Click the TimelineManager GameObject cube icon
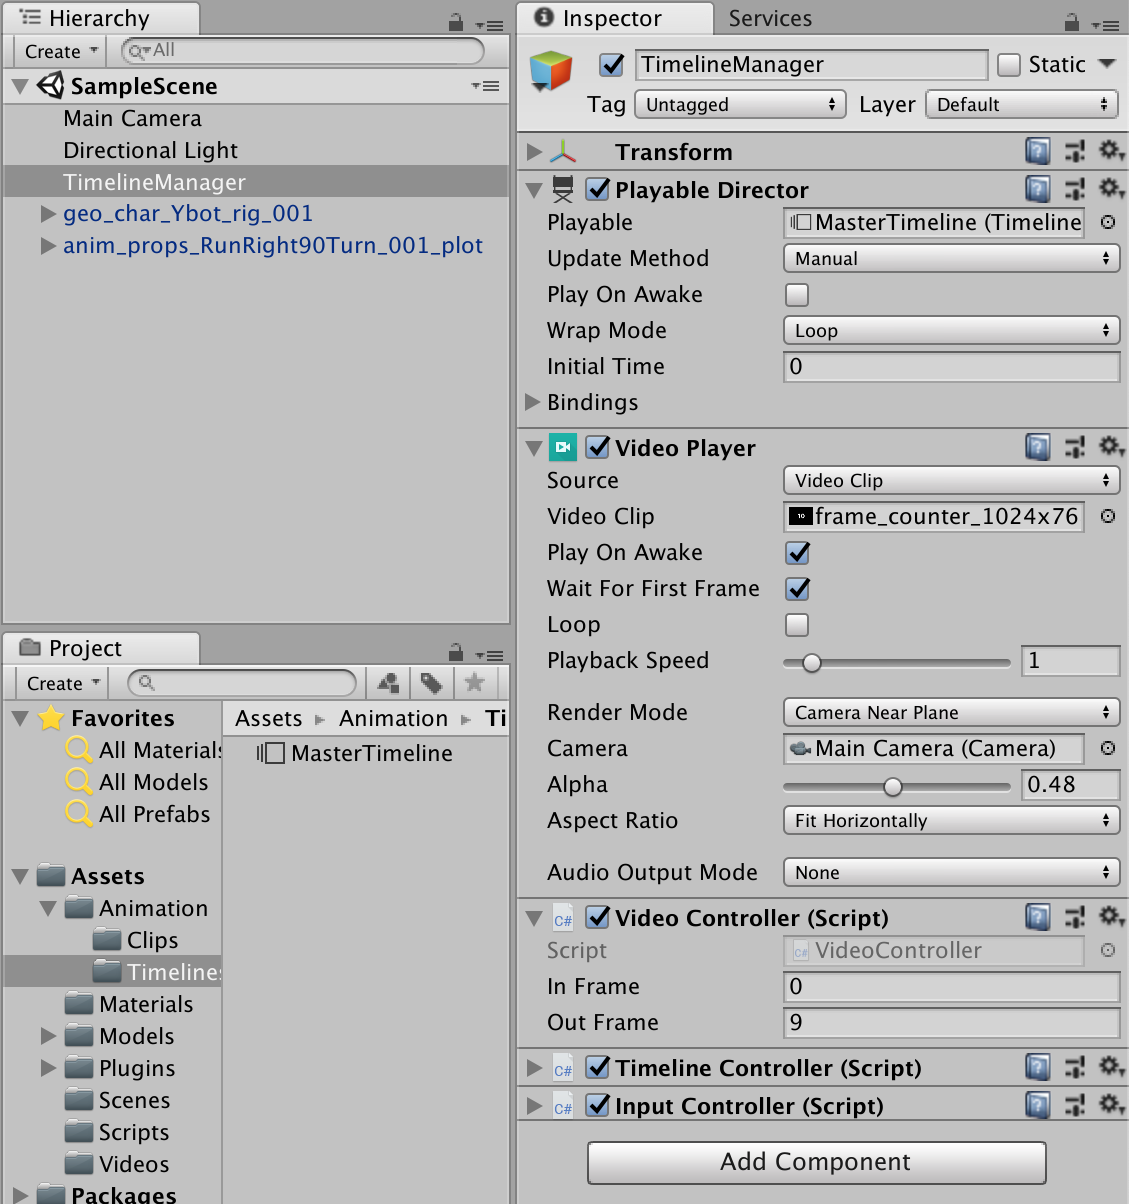Screen dimensions: 1129x1204 pyautogui.click(x=551, y=72)
